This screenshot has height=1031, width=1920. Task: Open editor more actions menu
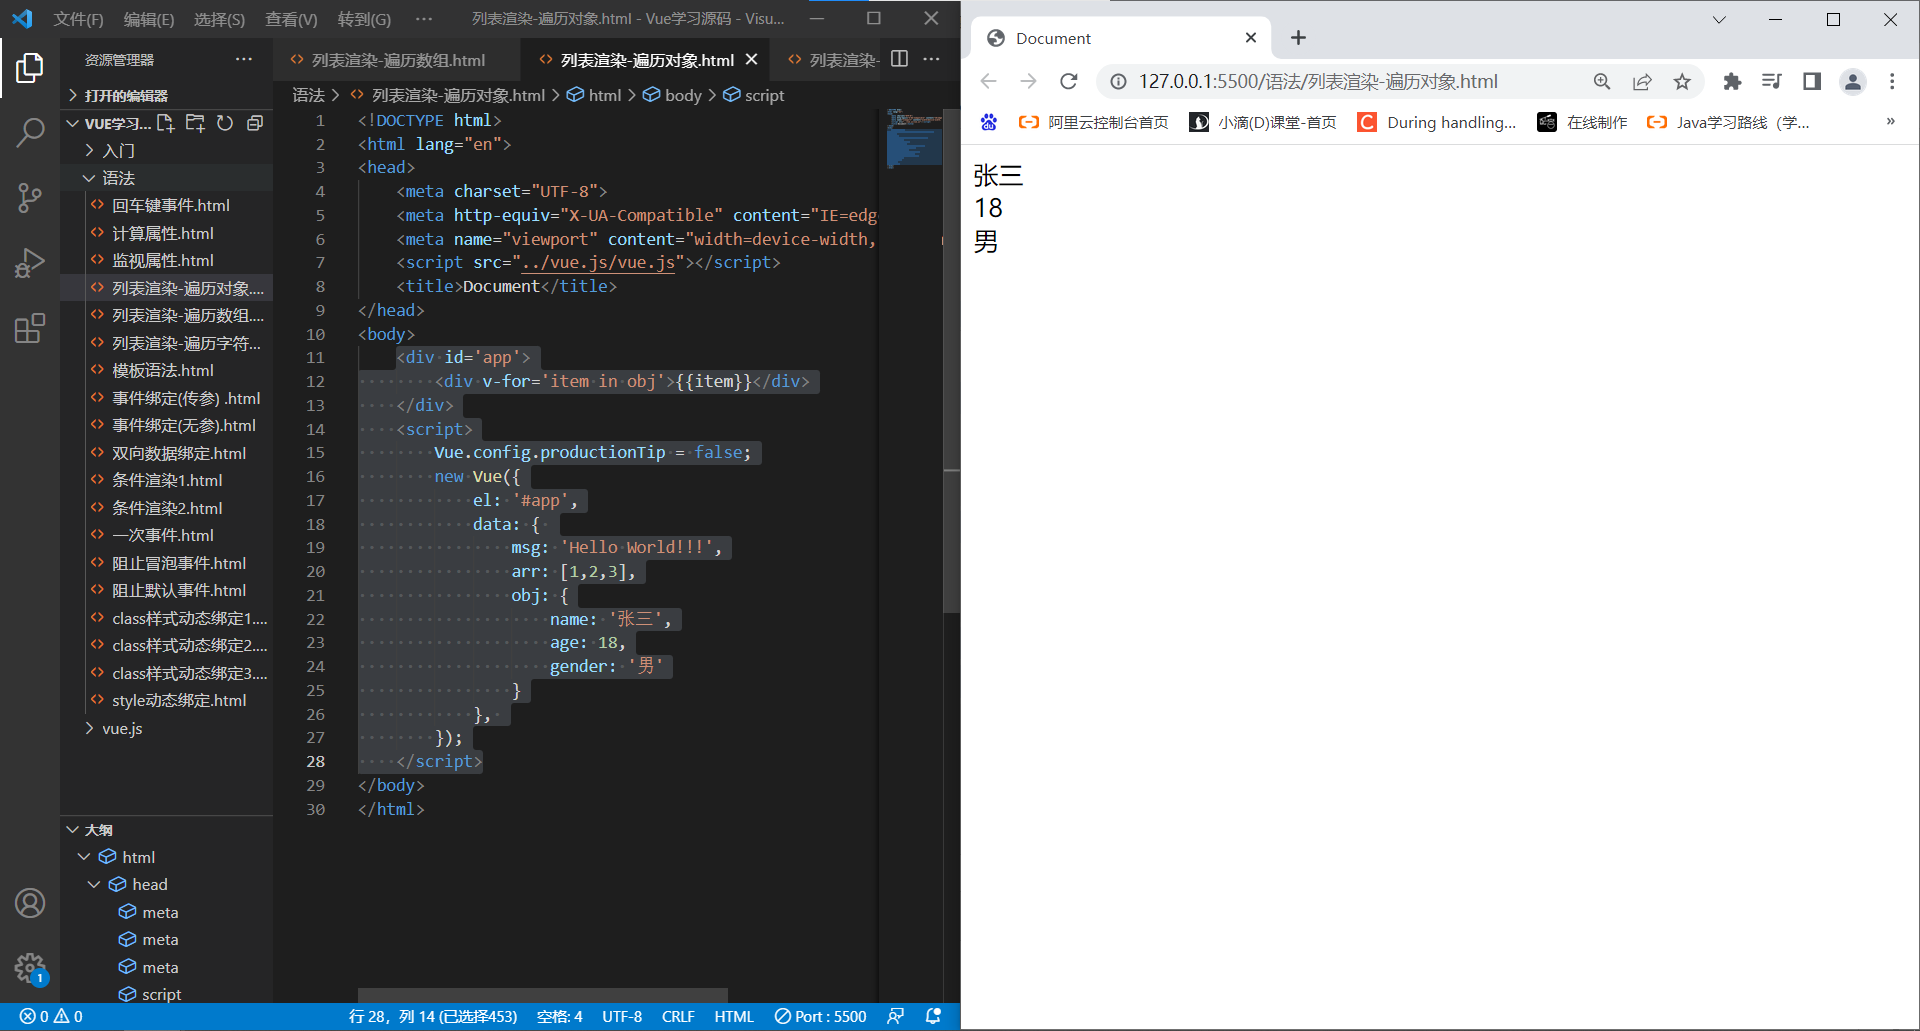coord(931,59)
